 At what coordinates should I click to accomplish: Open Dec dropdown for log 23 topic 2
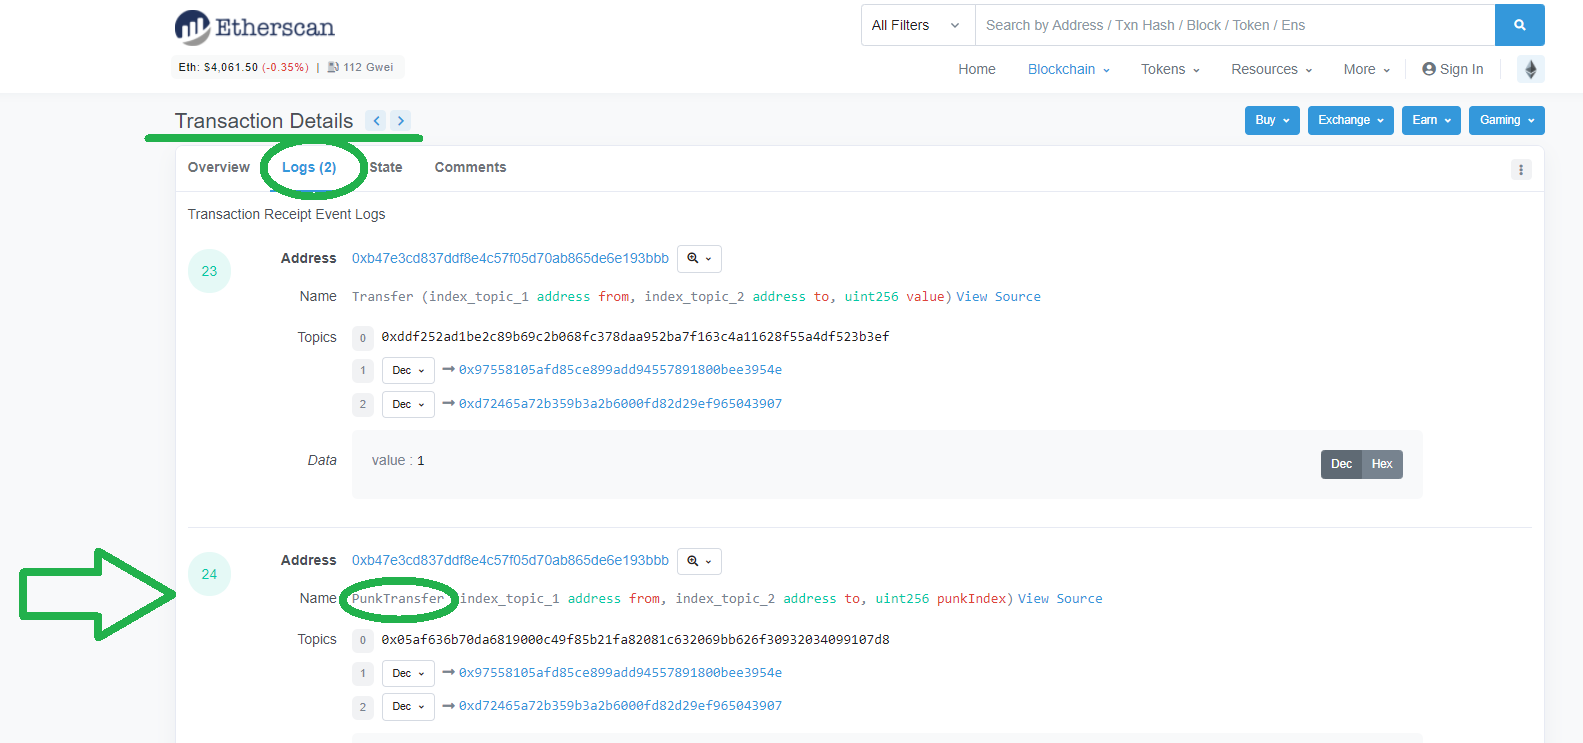408,404
